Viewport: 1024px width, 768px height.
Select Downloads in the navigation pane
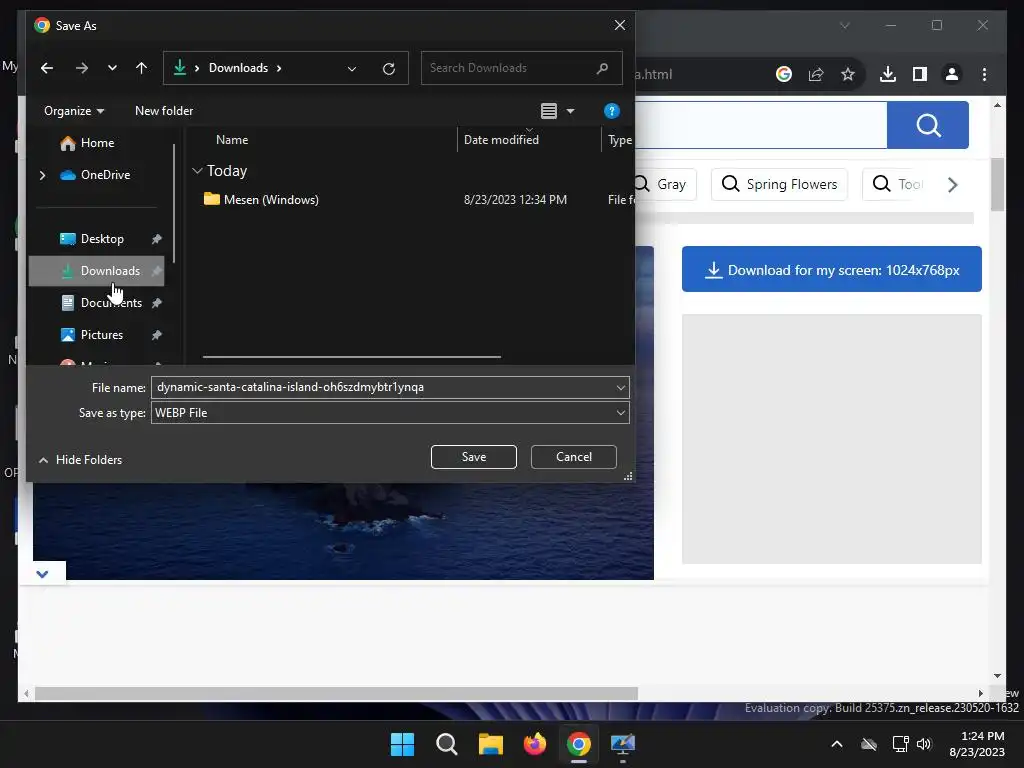(96, 271)
